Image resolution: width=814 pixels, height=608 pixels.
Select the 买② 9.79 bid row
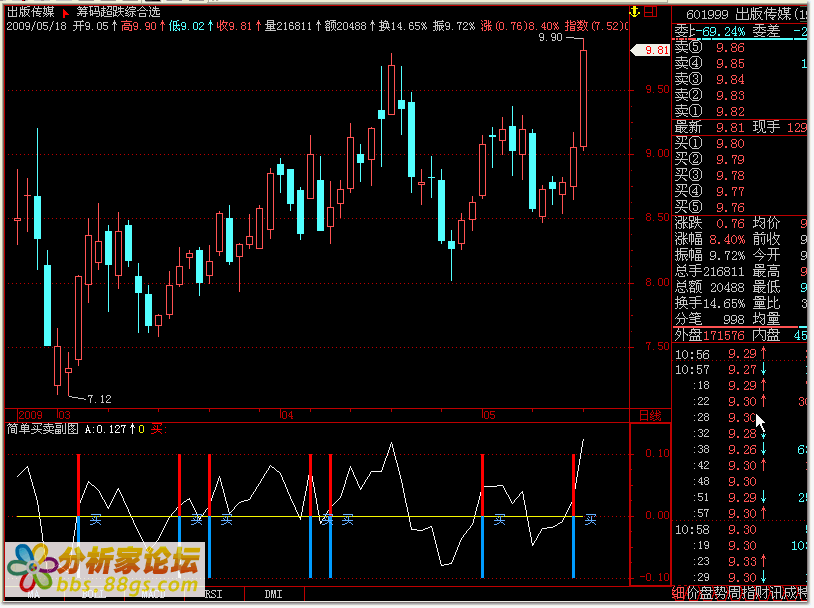740,160
